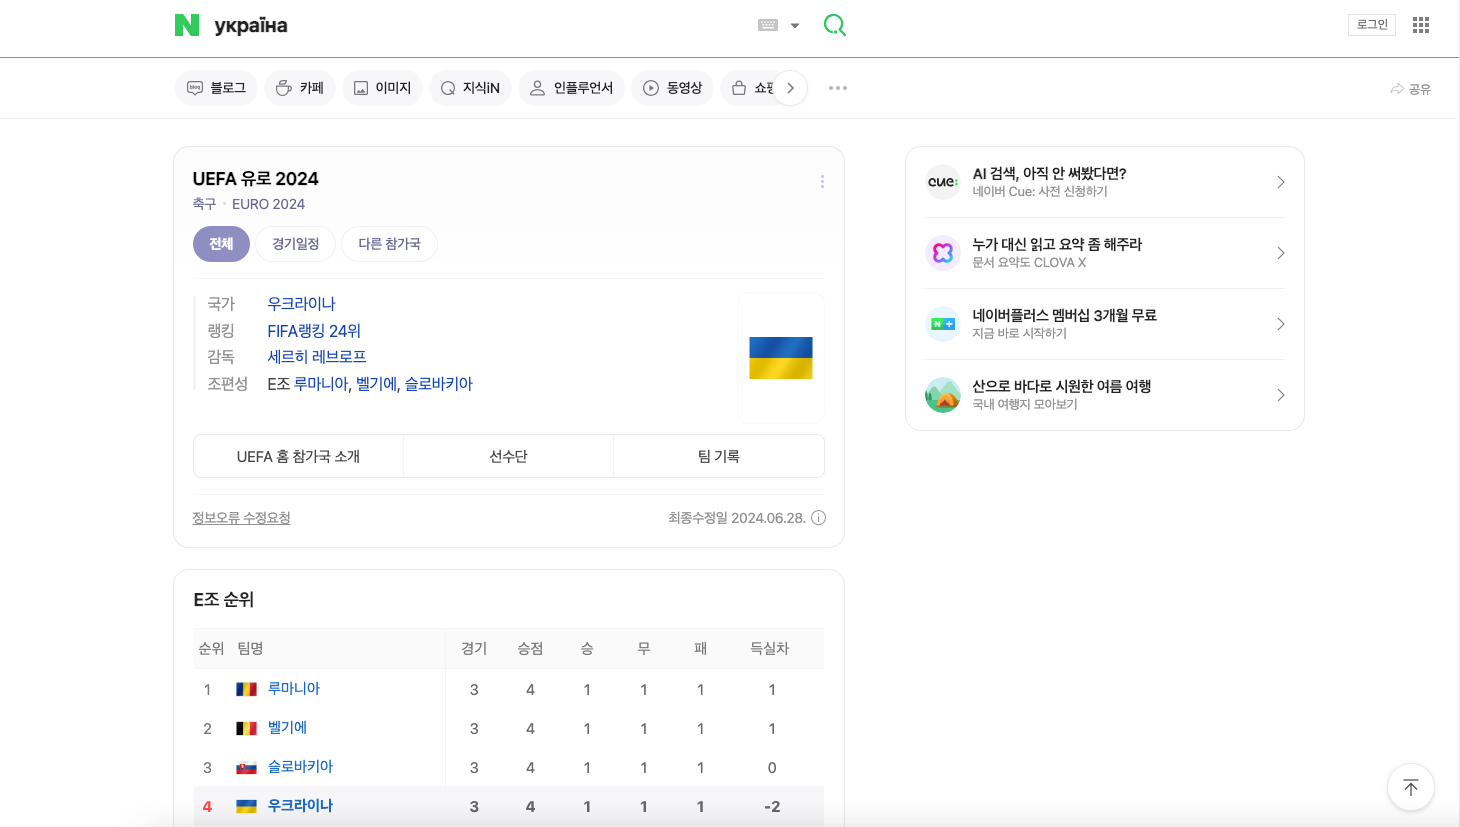
Task: Select the 카페 tab
Action: [300, 88]
